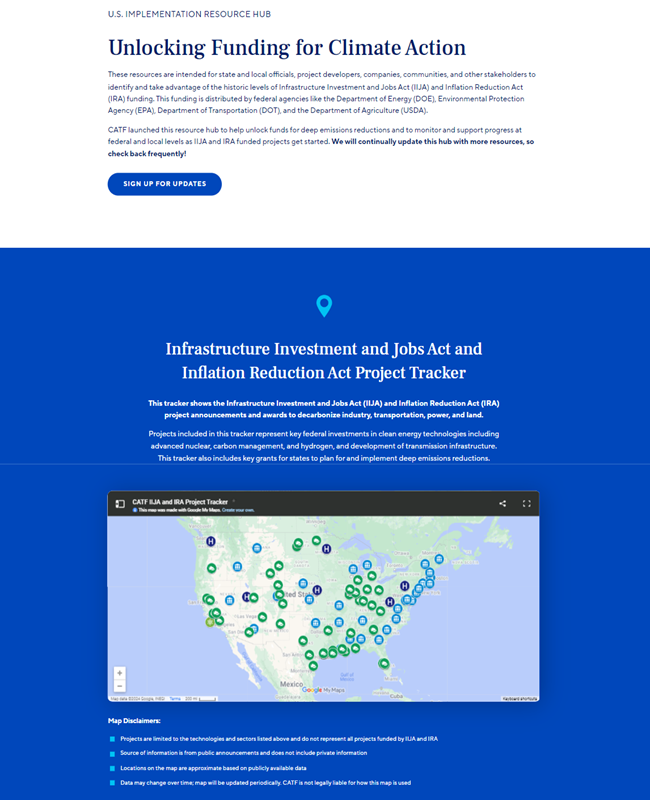Click the Sign Up For Updates button
The height and width of the screenshot is (800, 650).
click(164, 184)
